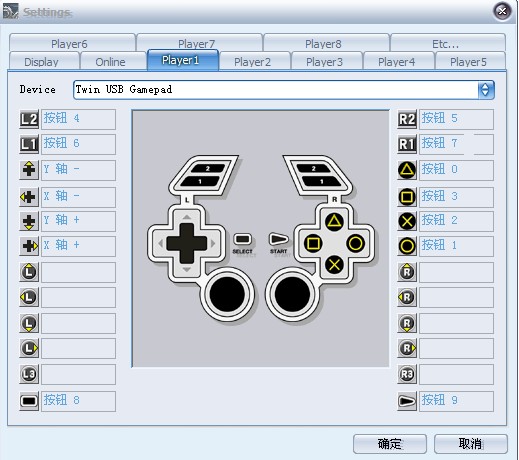Click the L1 mapping field showing 按钮 6
519x460 pixels.
(x=78, y=144)
